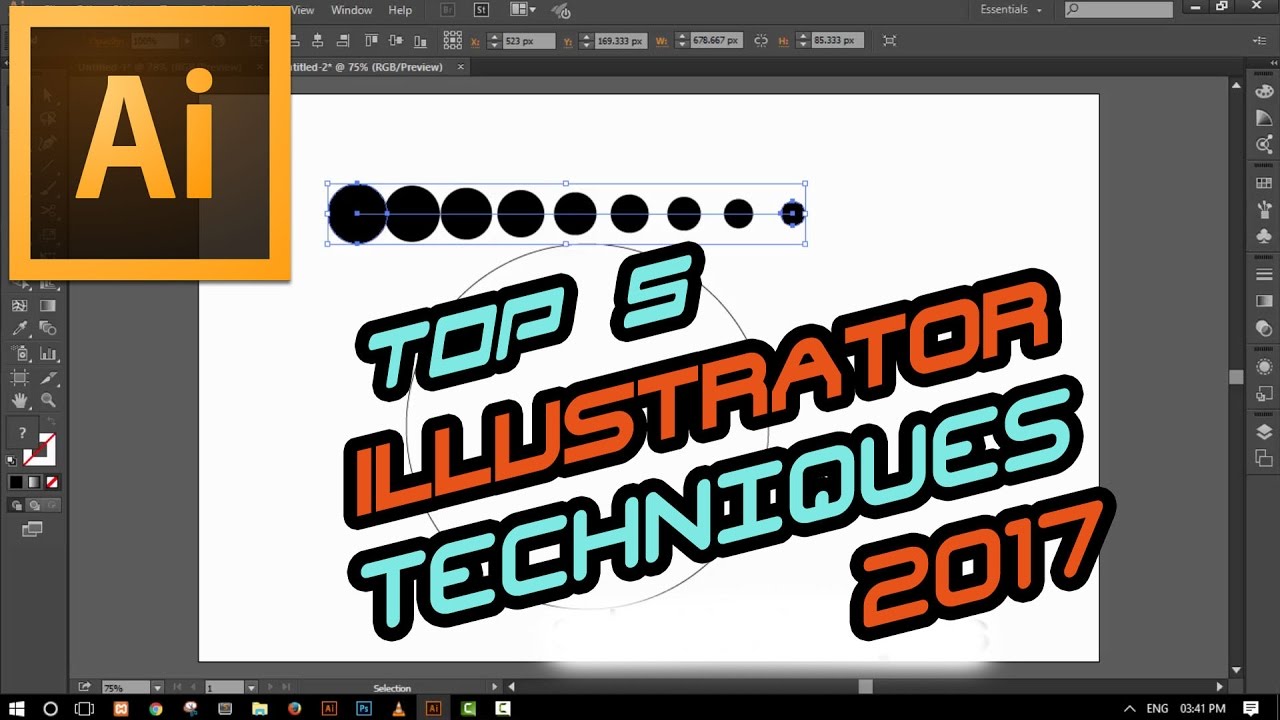Screen dimensions: 1280x720
Task: Open the Layers panel icon
Action: (x=1264, y=432)
